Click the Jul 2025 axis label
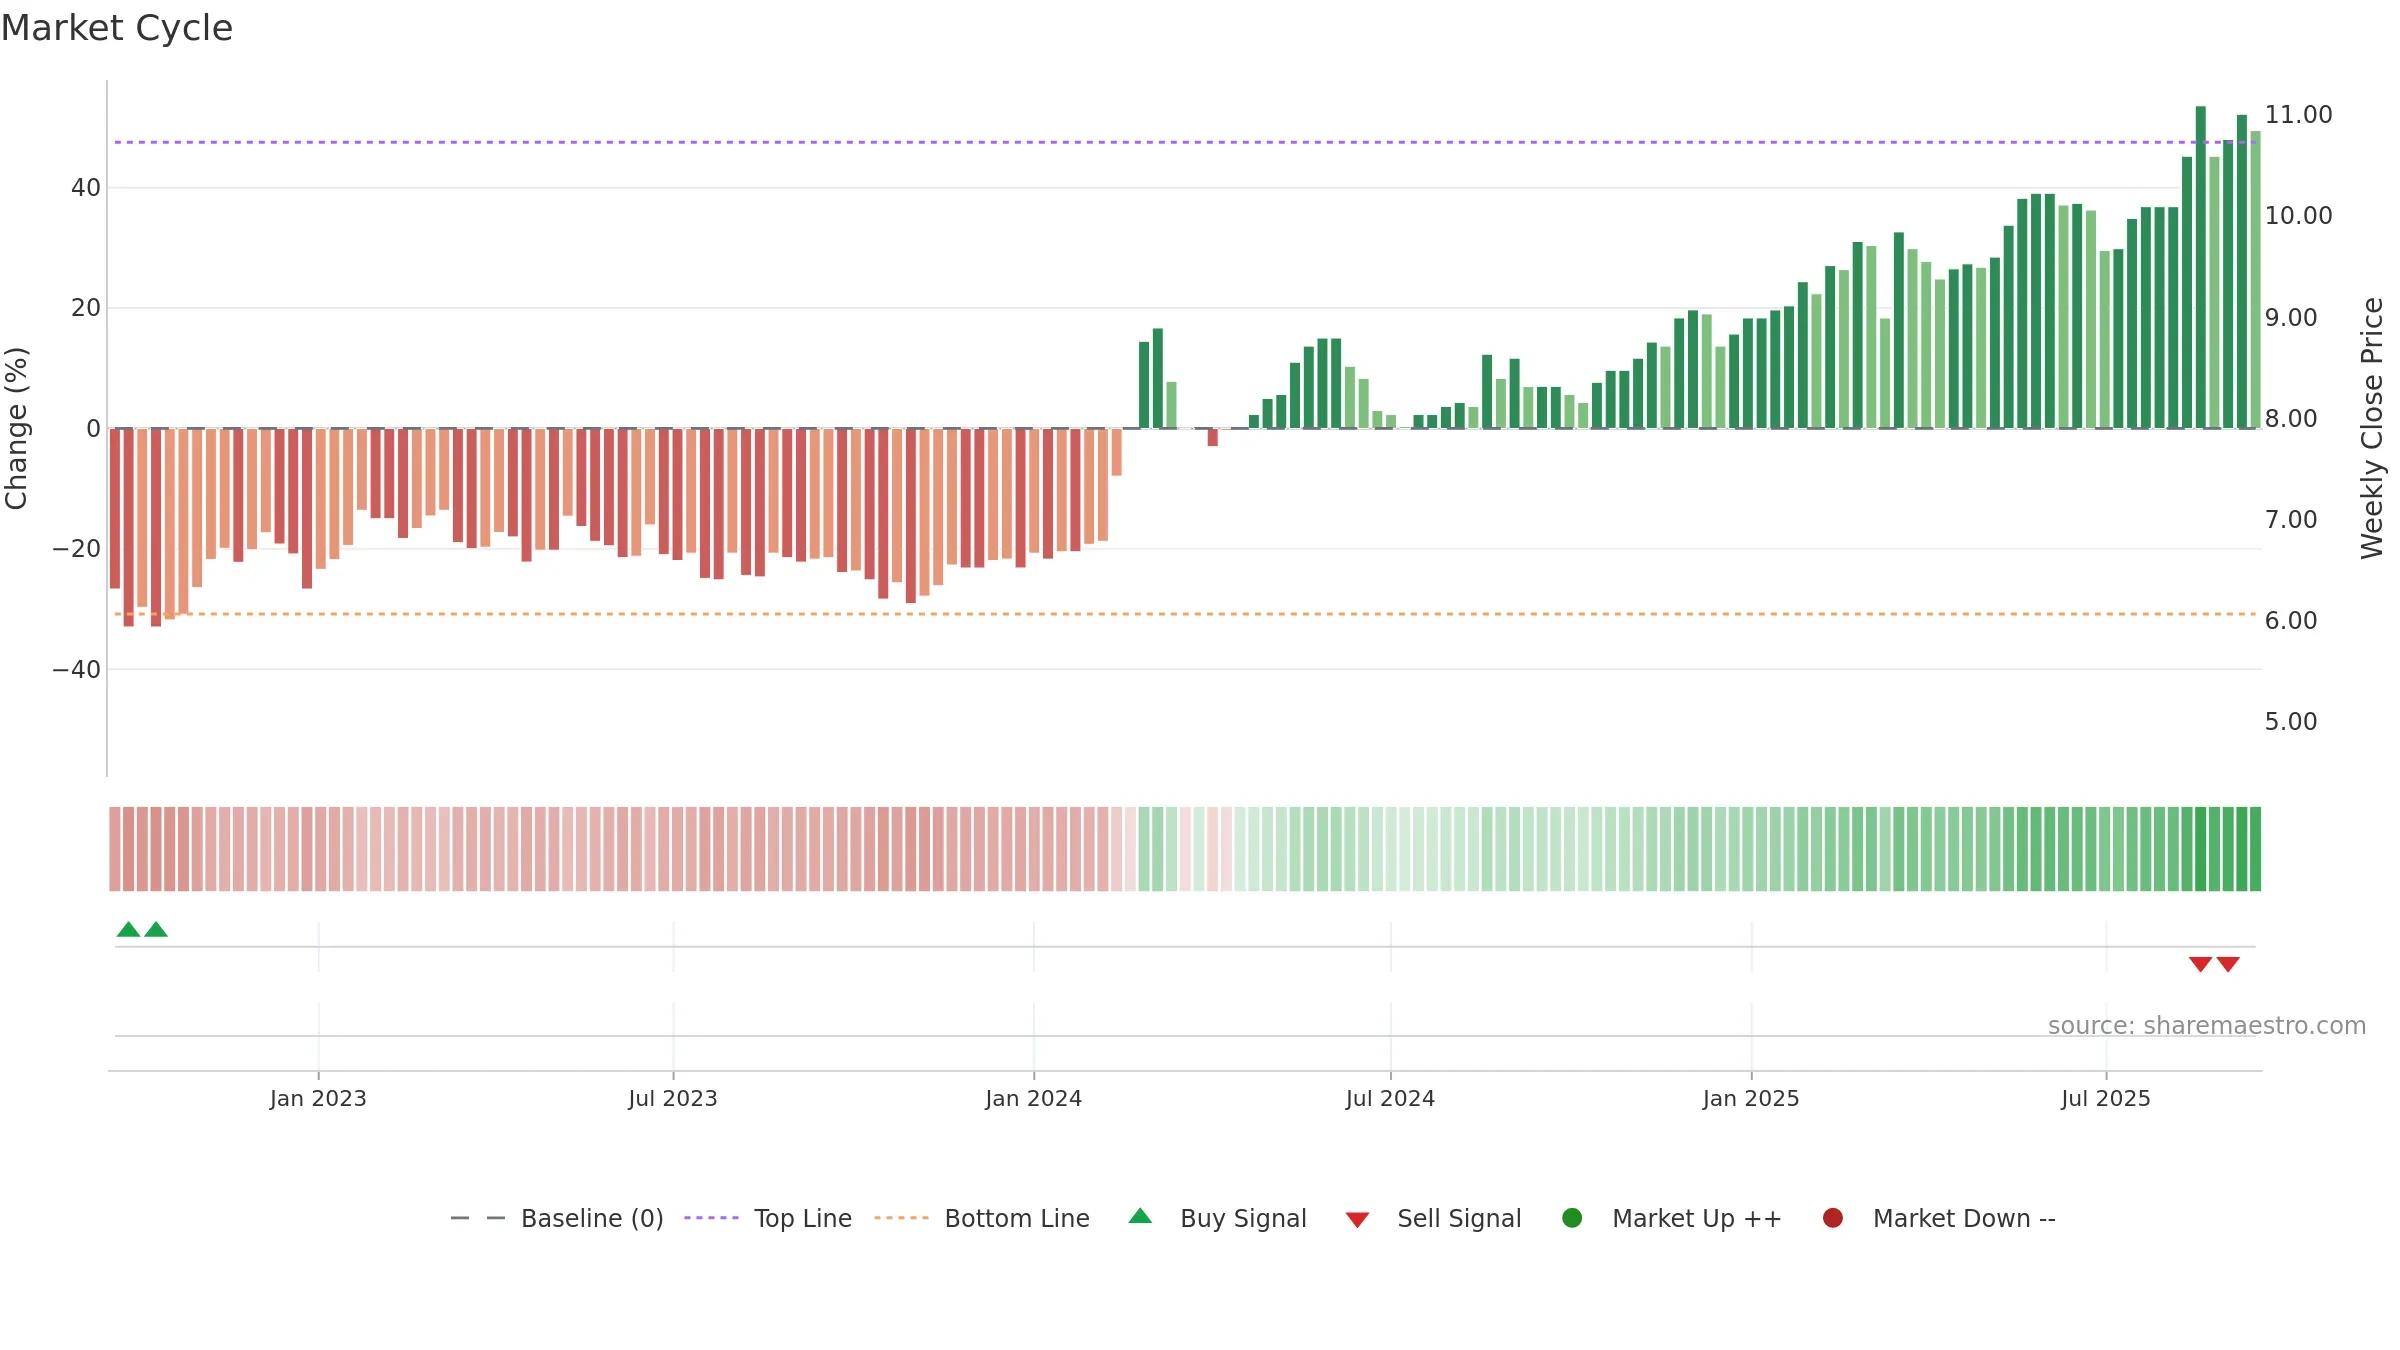The image size is (2400, 1350). tap(2106, 1099)
